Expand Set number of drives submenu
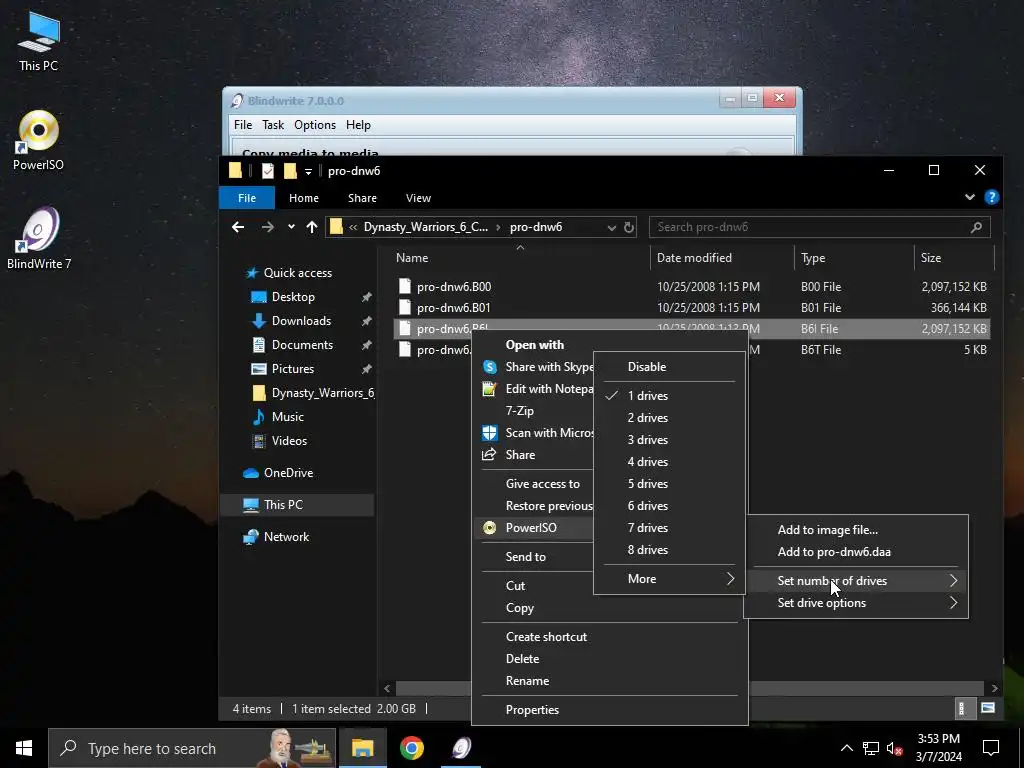The width and height of the screenshot is (1024, 768). pyautogui.click(x=856, y=581)
